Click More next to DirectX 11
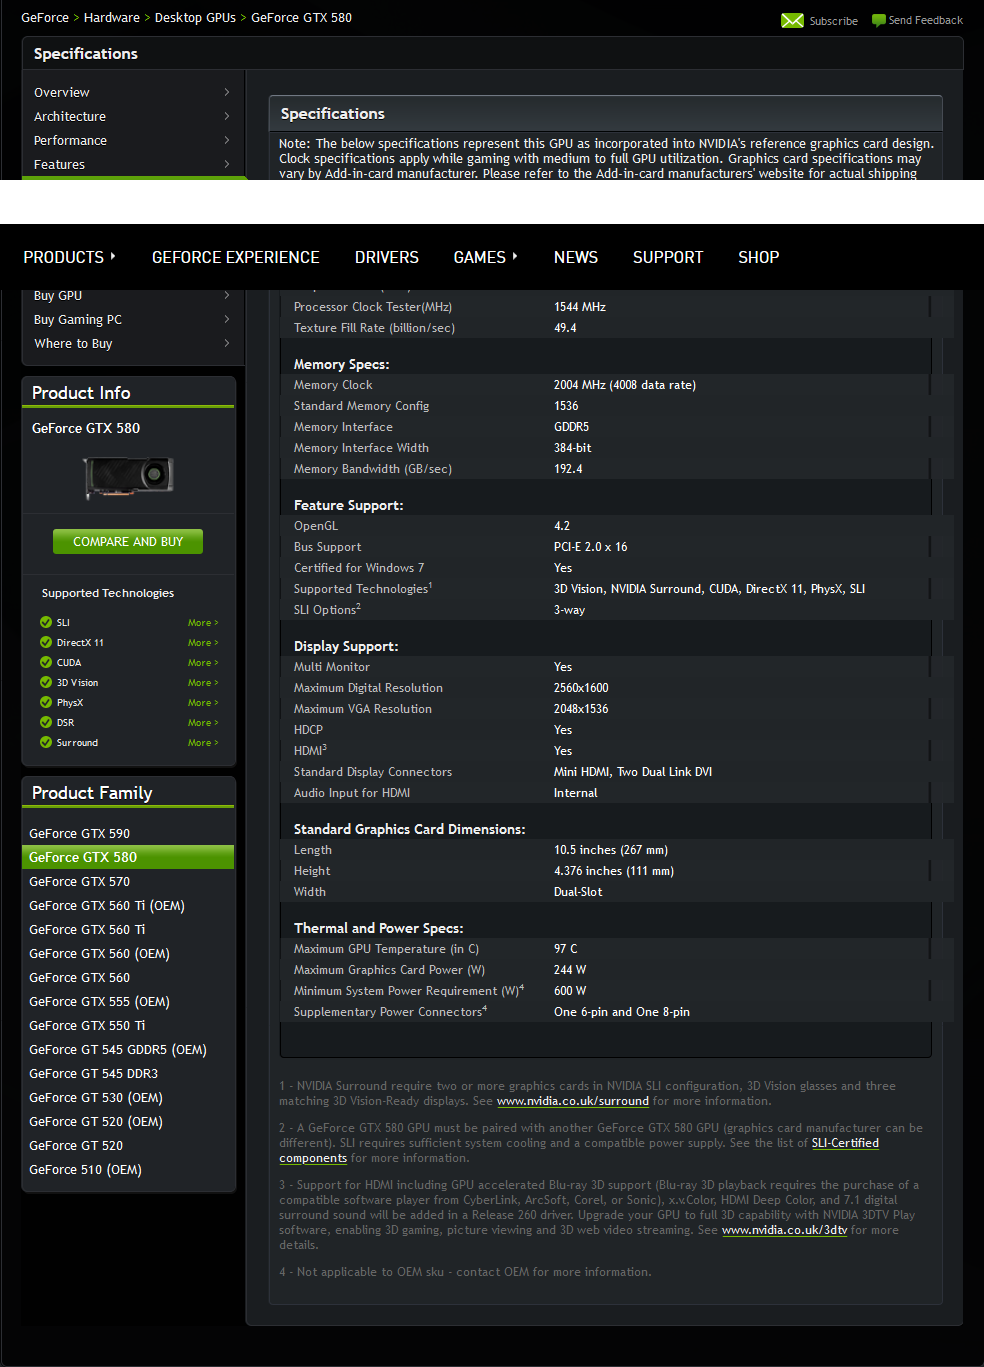The image size is (984, 1367). pos(202,642)
